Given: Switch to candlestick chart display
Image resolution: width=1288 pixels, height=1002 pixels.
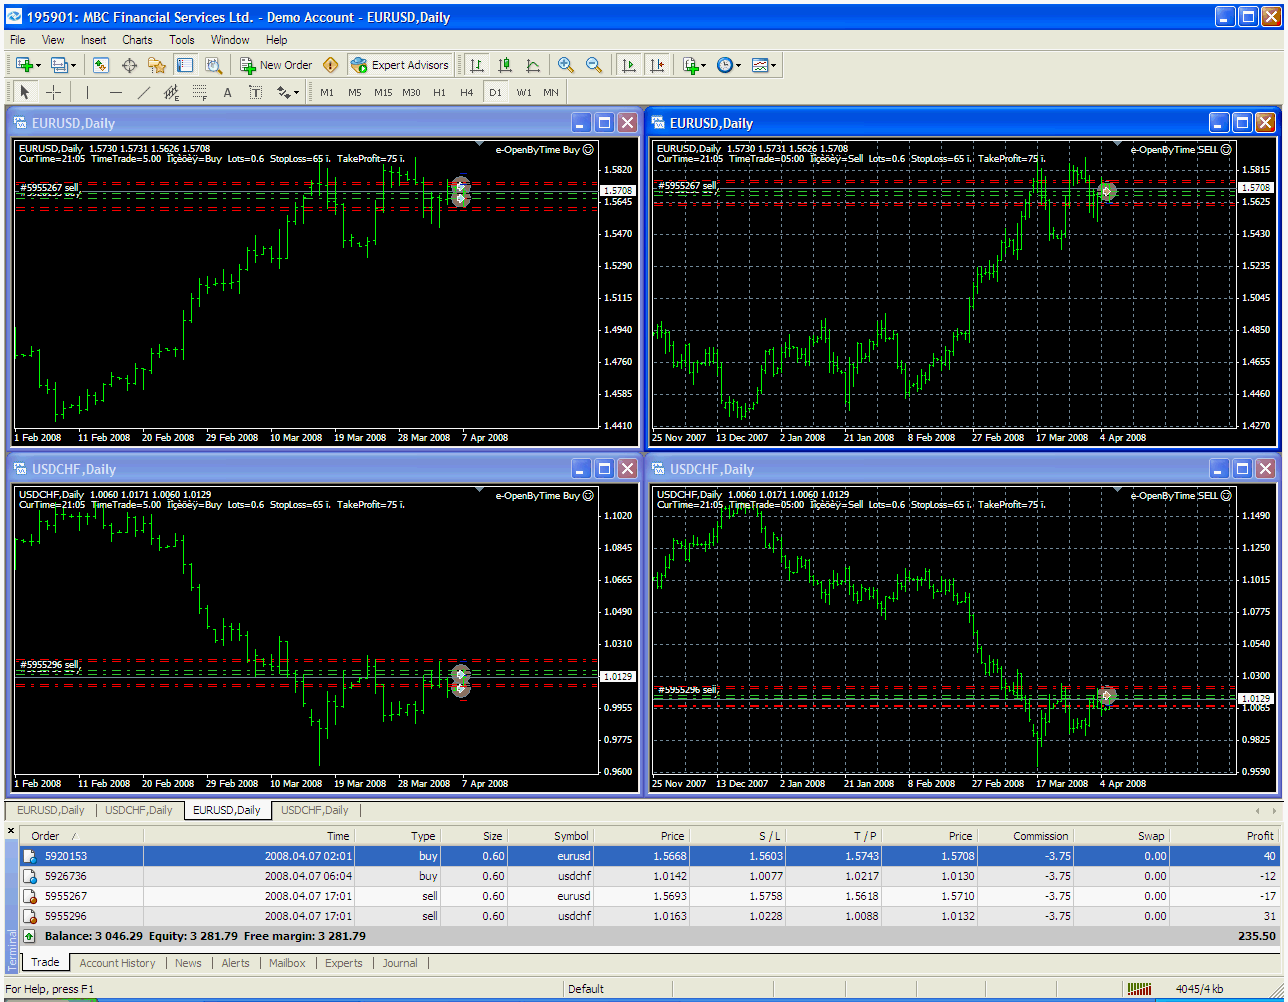Looking at the screenshot, I should pos(505,65).
